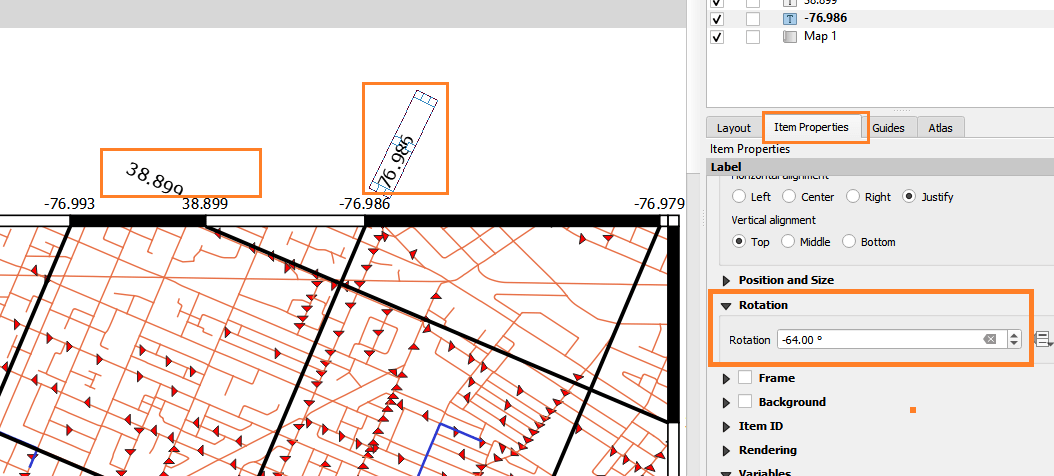Set vertical alignment to Middle

pyautogui.click(x=788, y=241)
